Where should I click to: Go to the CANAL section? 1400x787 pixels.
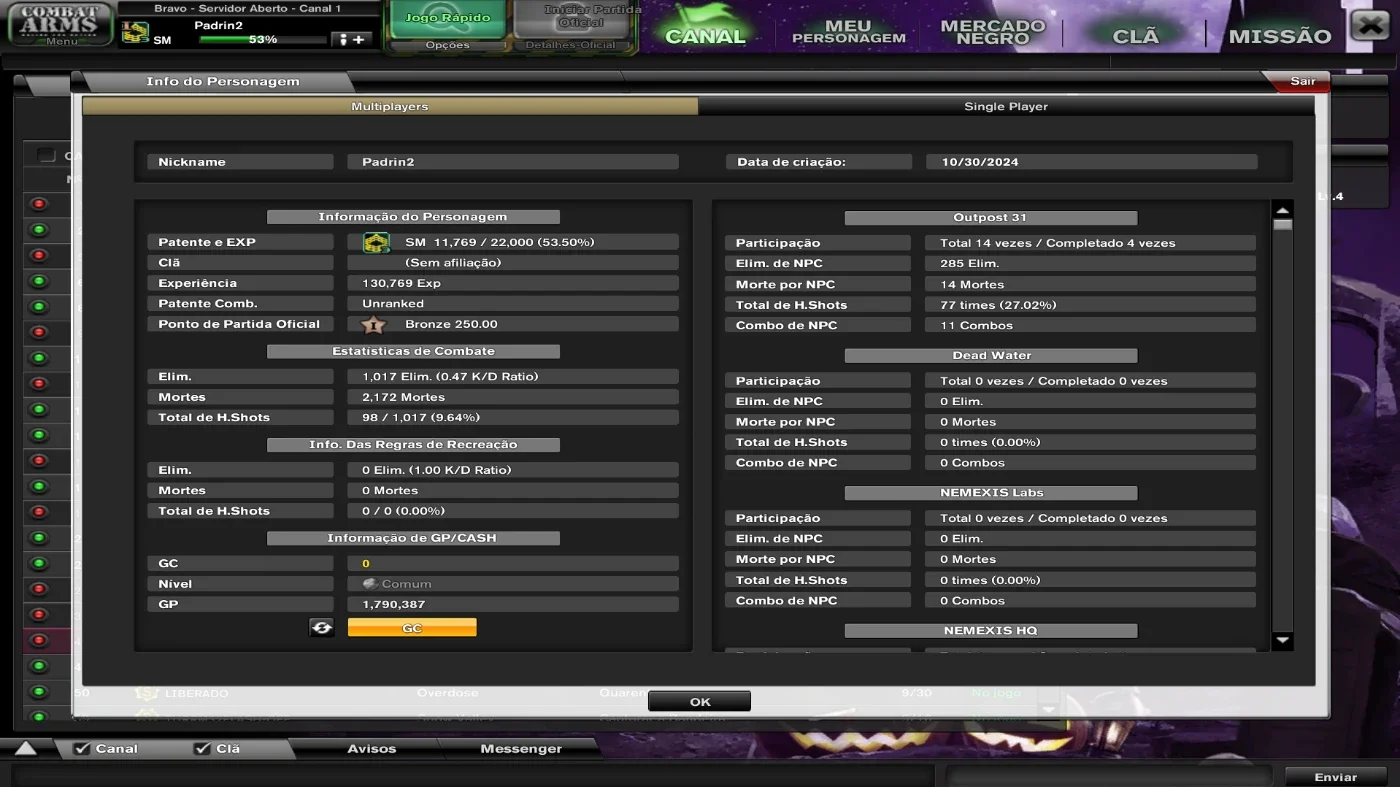[706, 35]
